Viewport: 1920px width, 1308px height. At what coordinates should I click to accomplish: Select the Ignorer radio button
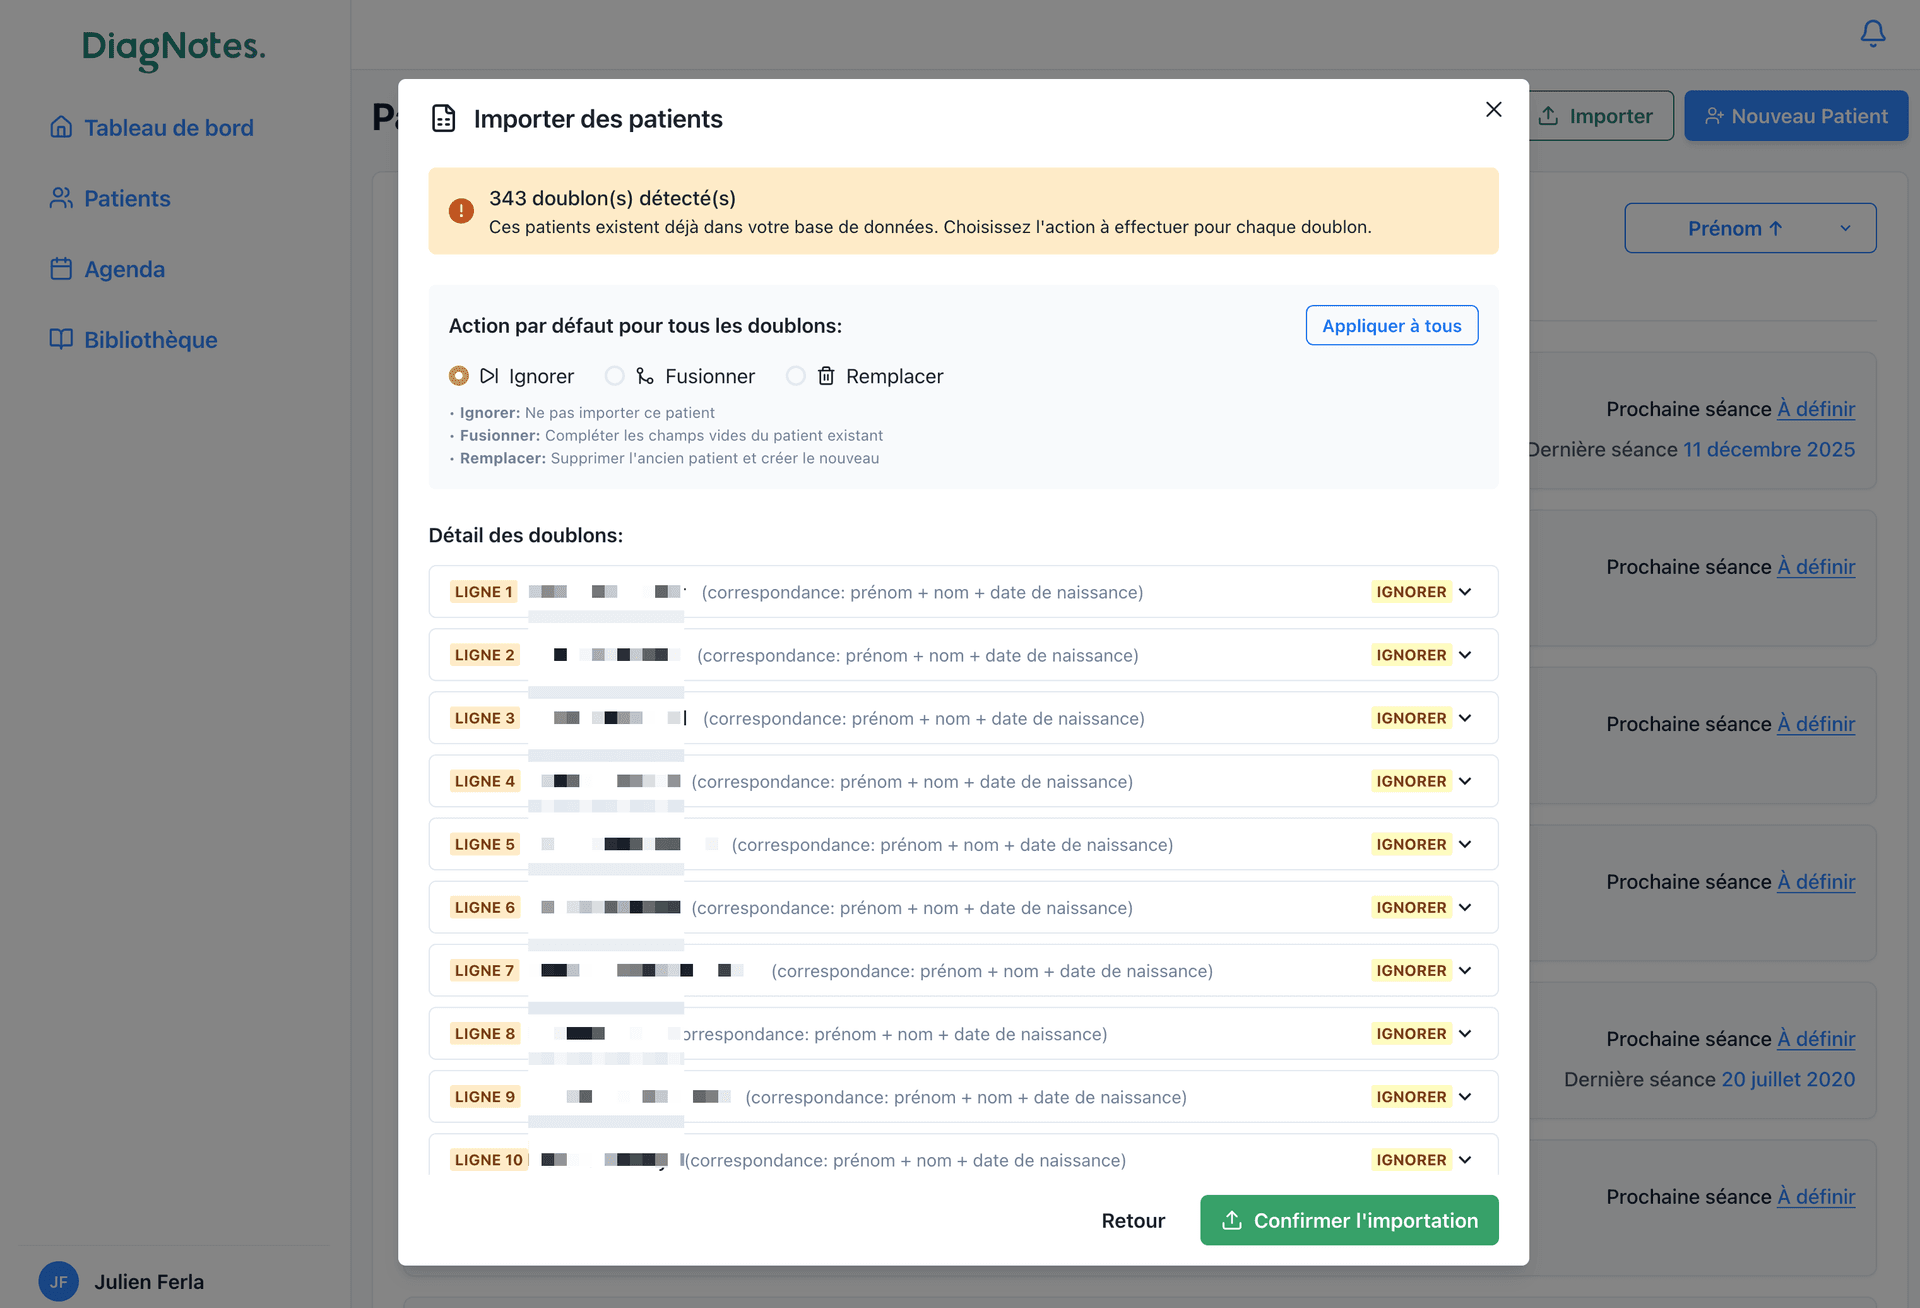[459, 375]
